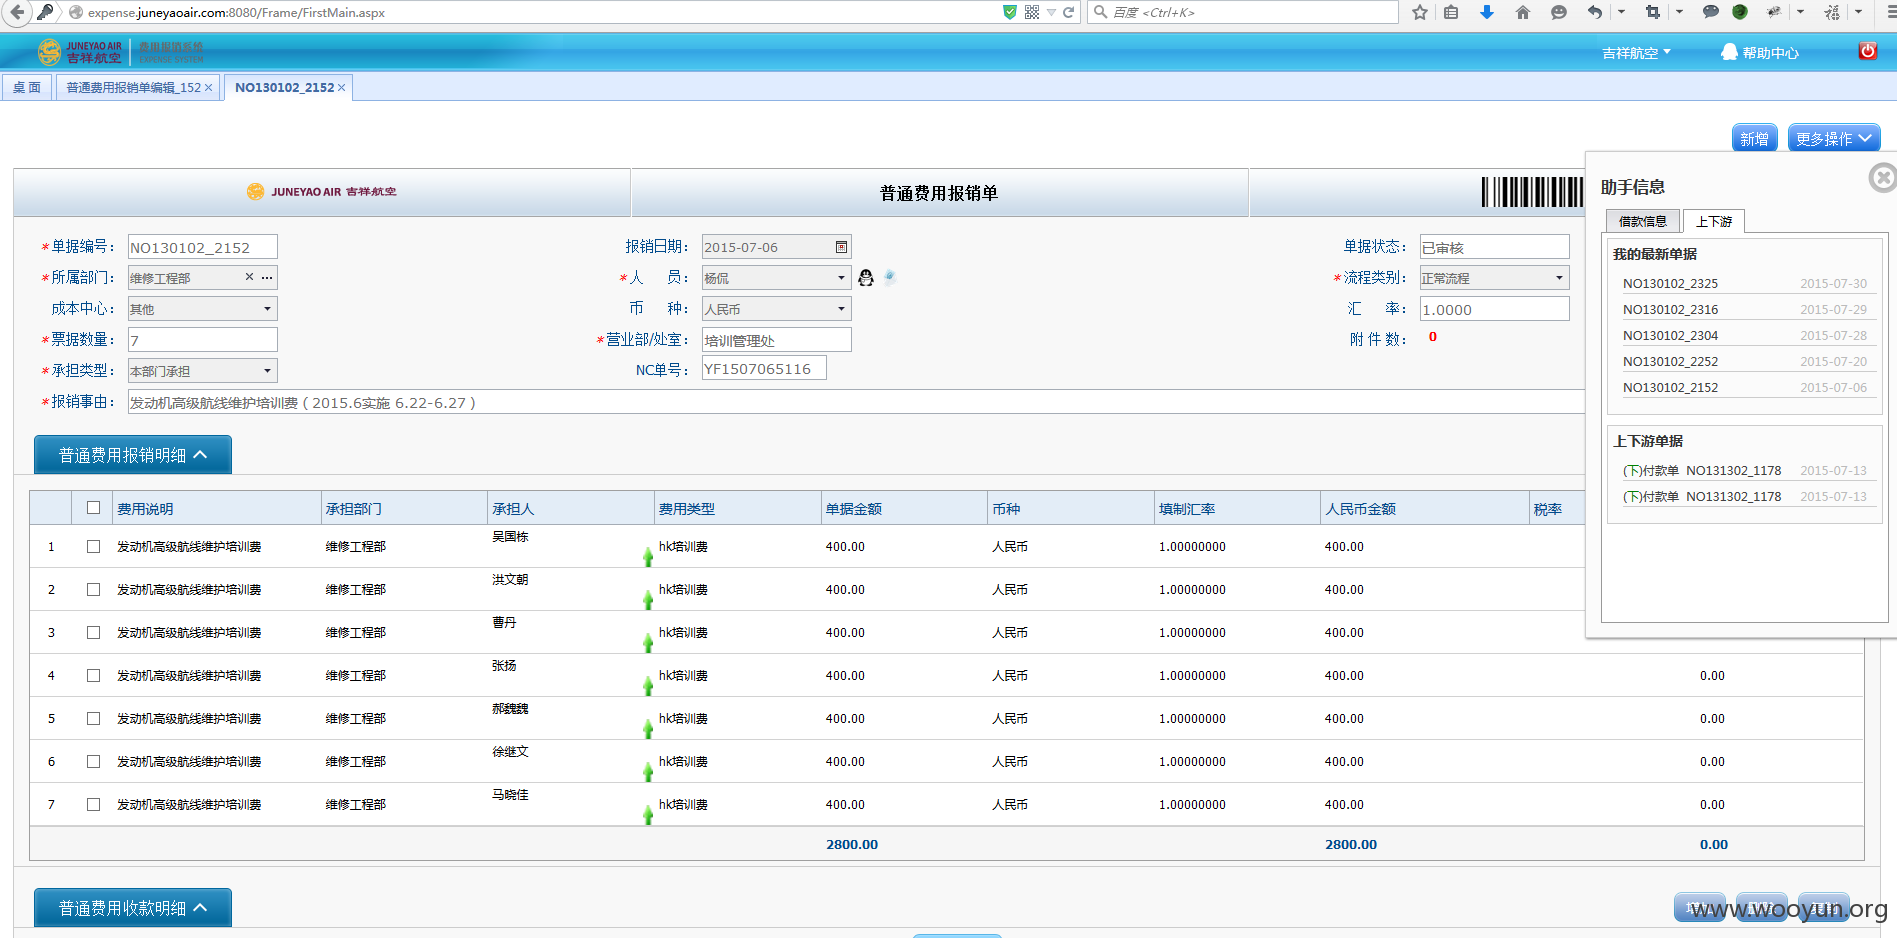Click the green arrow in row 4 承担人
This screenshot has height=938, width=1897.
pos(648,685)
